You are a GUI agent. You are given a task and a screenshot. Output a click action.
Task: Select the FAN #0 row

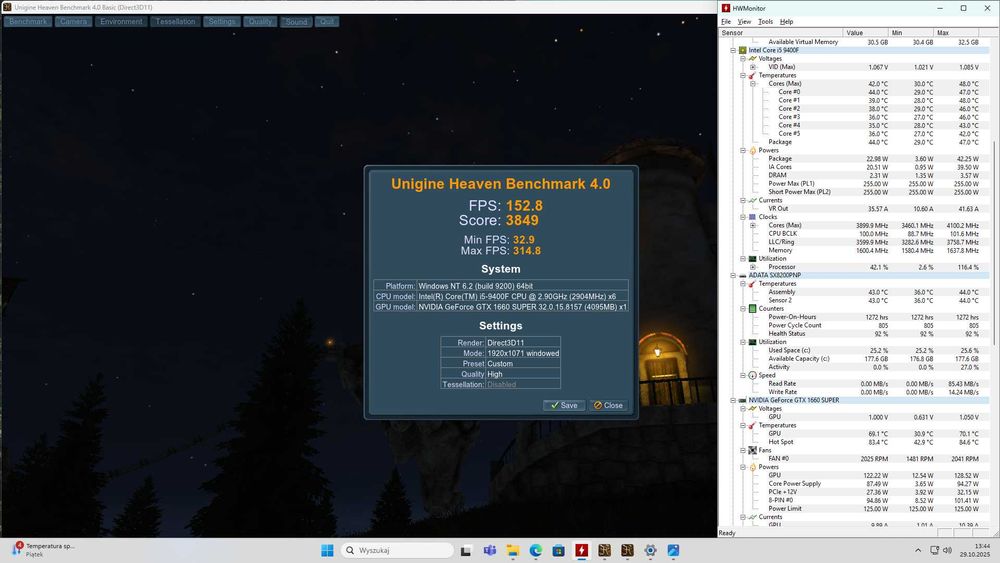(855, 458)
